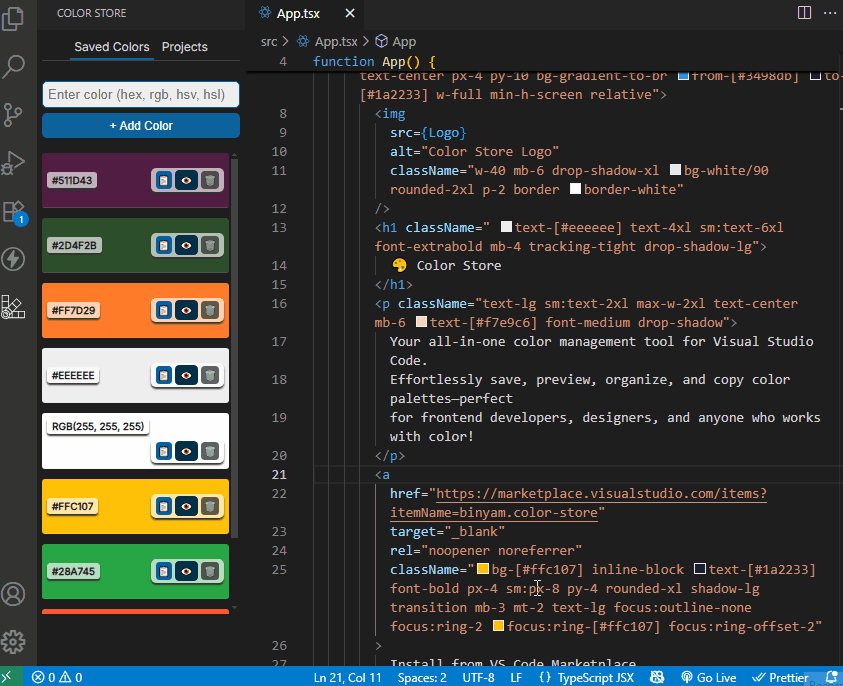This screenshot has height=686, width=843.
Task: Change encoding via UTF-8
Action: (x=478, y=677)
